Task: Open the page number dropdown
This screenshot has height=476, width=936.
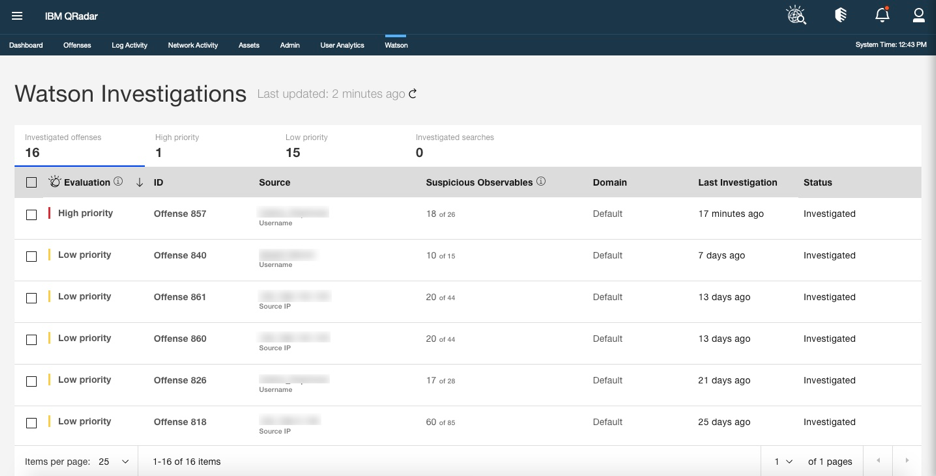Action: pyautogui.click(x=783, y=462)
